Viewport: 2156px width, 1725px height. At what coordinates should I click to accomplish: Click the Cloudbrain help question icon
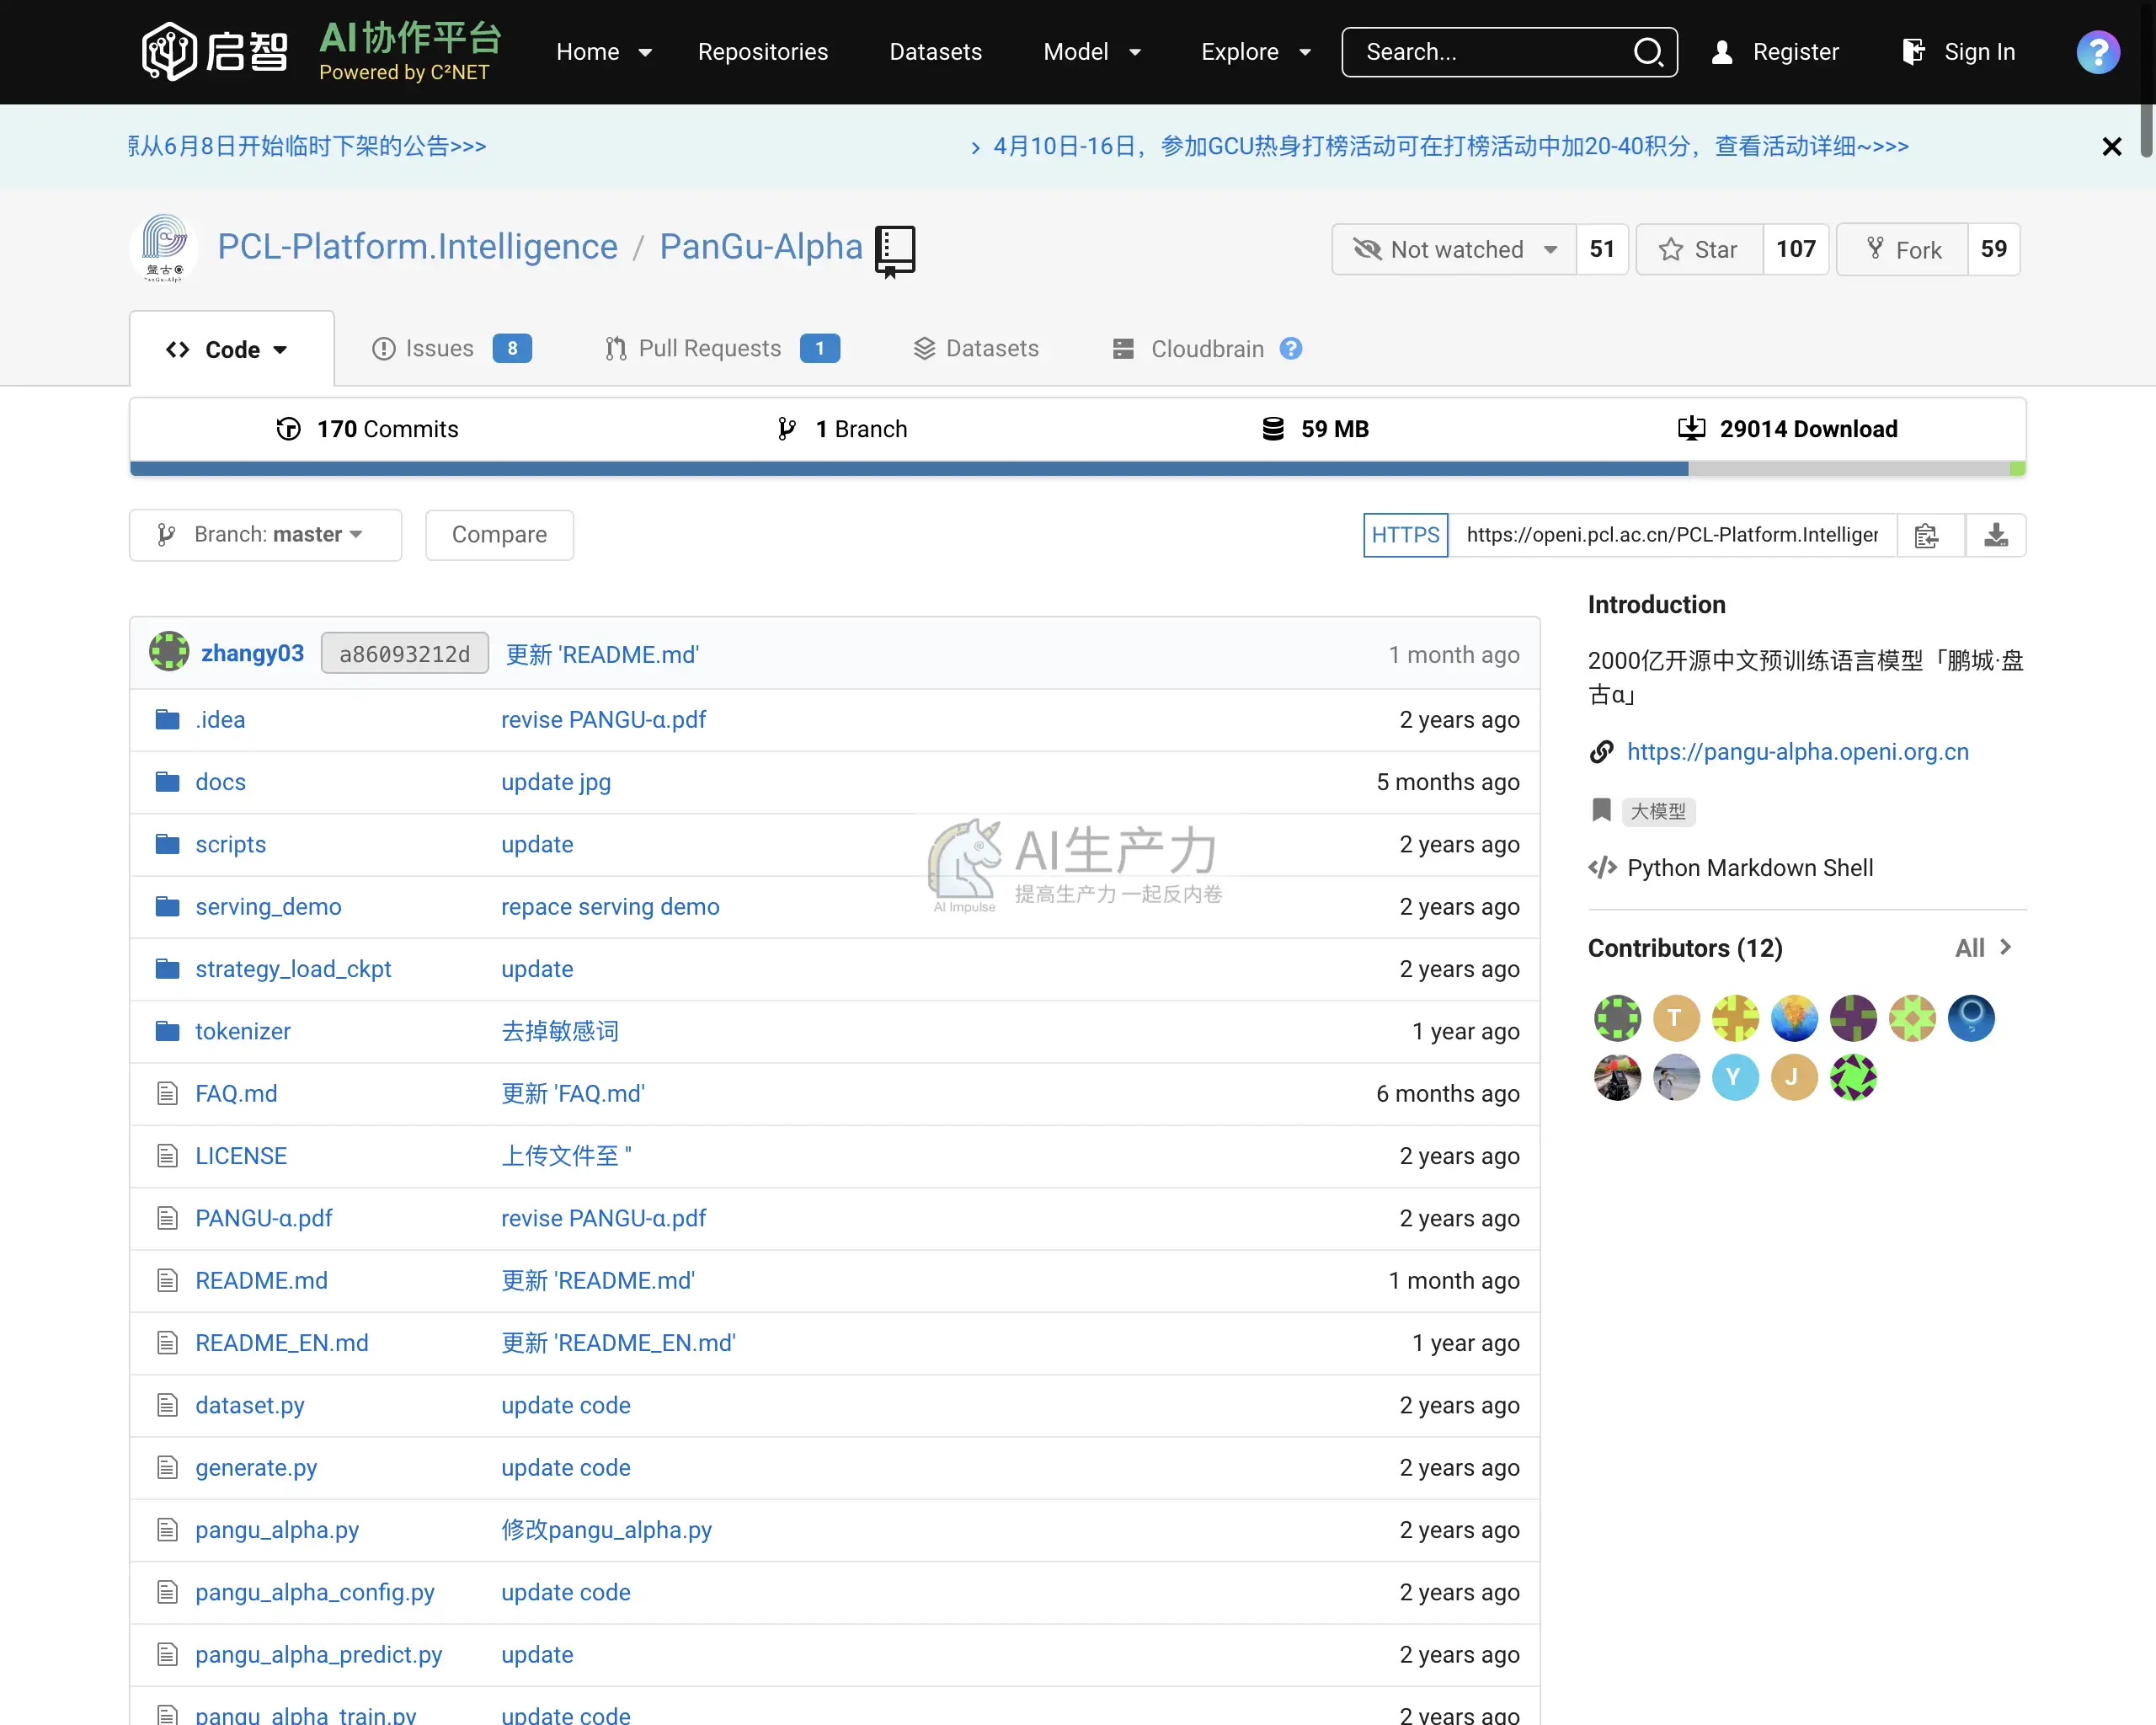point(1291,348)
